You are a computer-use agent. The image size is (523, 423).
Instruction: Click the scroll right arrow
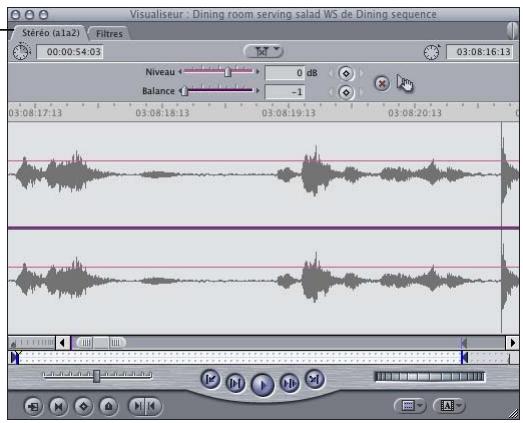pyautogui.click(x=513, y=343)
